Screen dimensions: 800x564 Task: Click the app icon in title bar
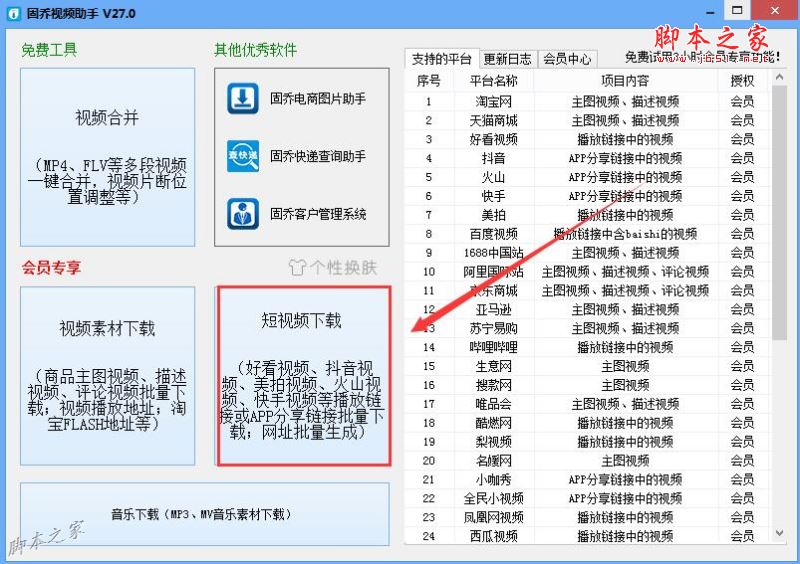click(x=13, y=13)
